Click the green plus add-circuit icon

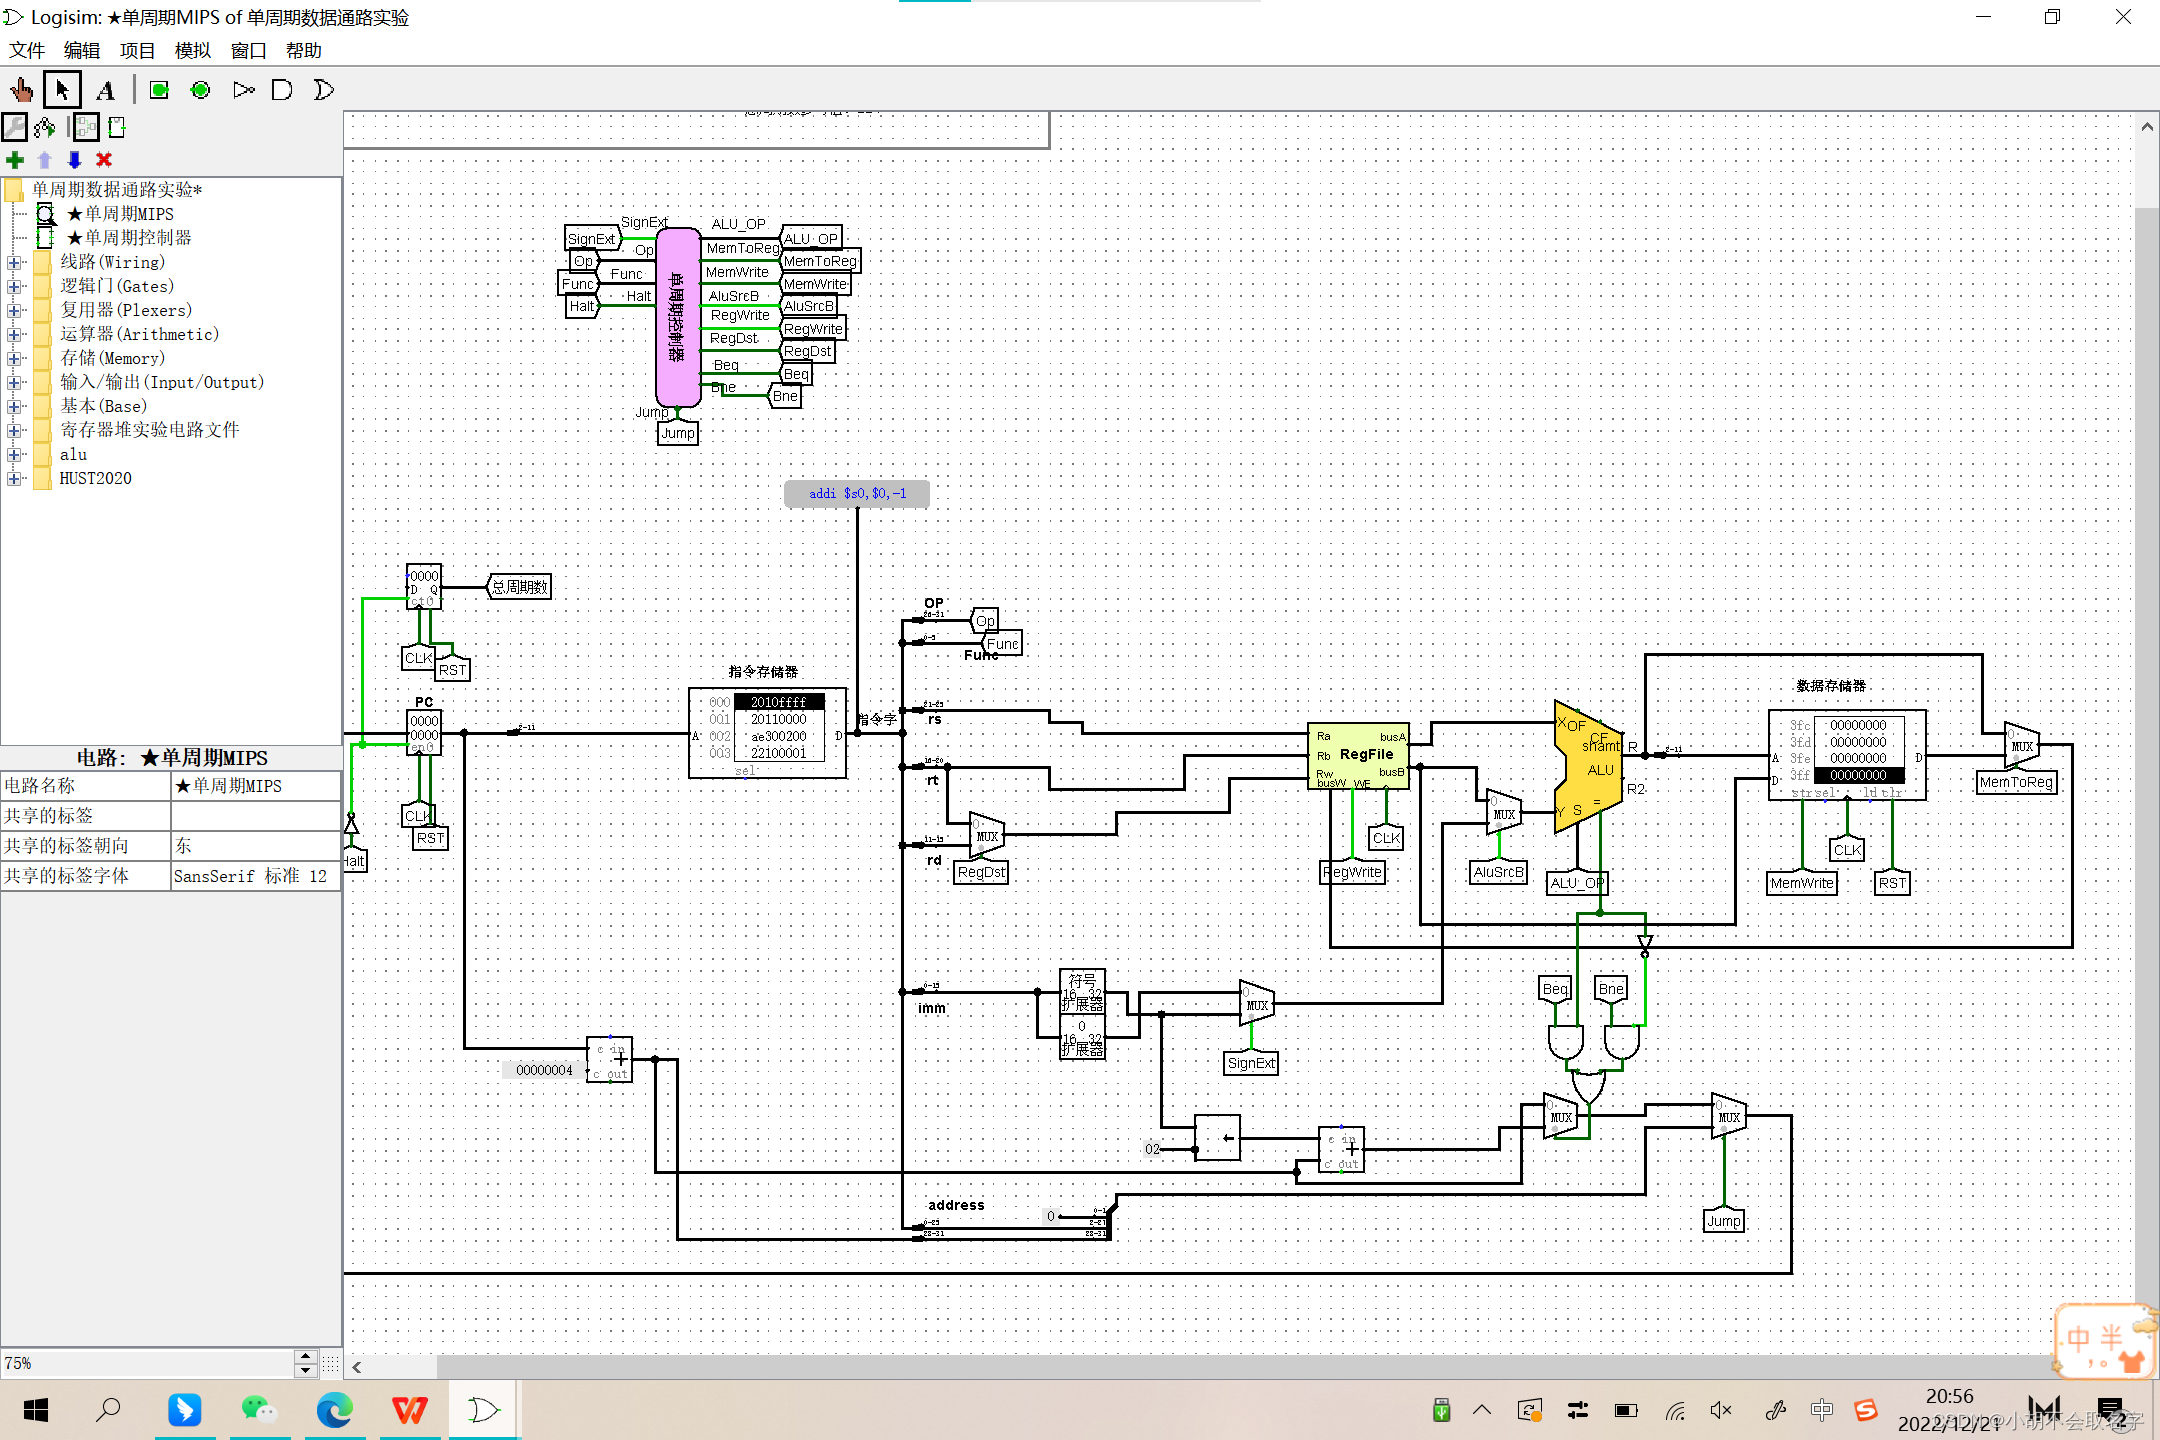point(15,160)
